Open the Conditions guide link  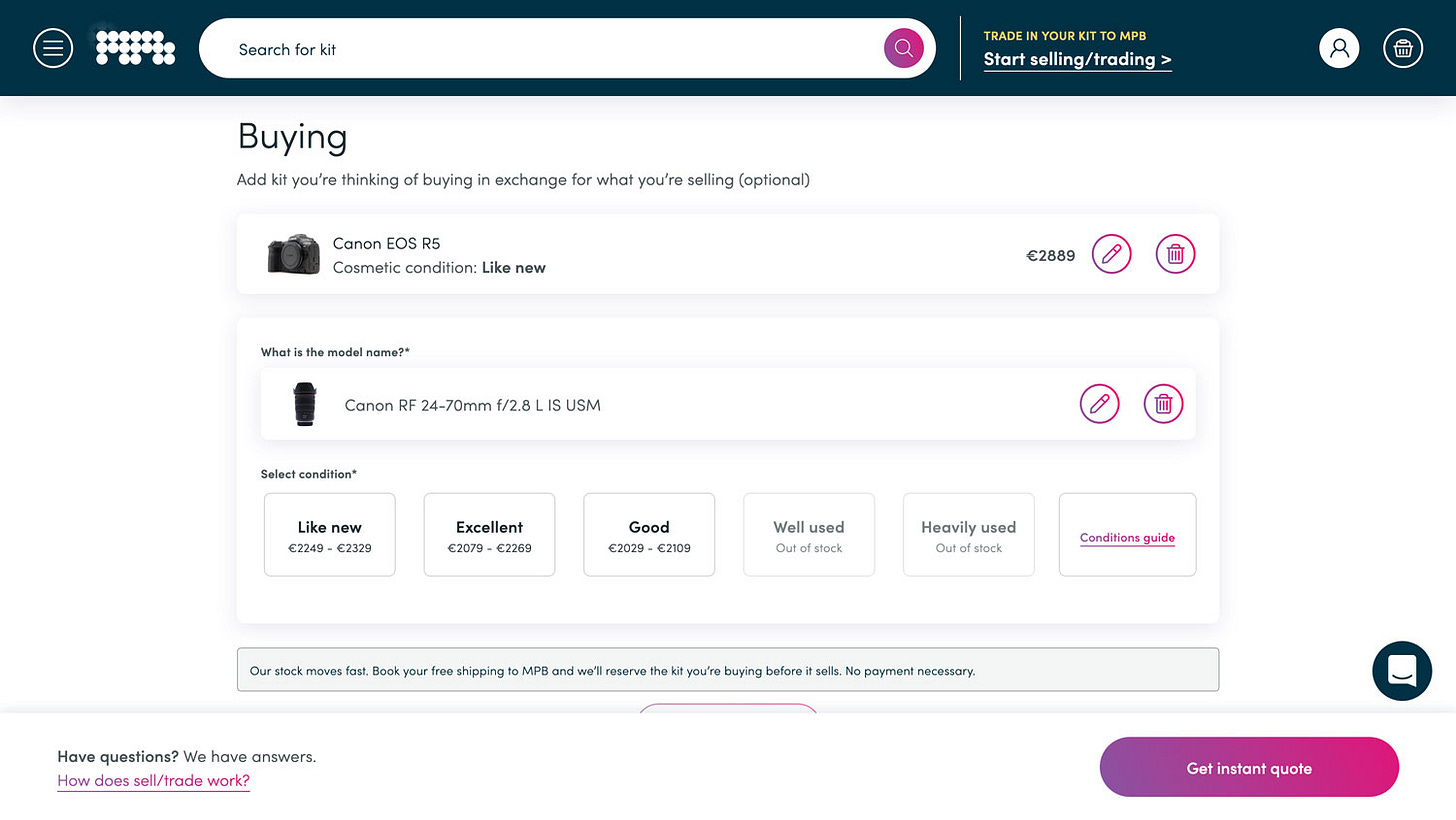[1127, 538]
